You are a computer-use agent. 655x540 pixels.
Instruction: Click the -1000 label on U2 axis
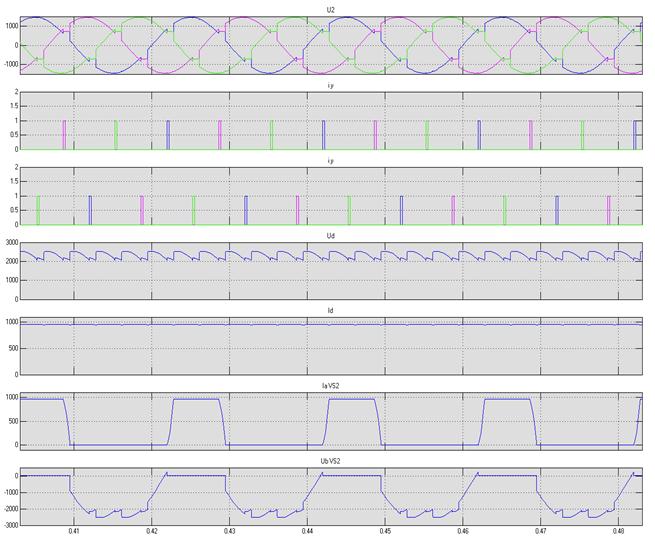coord(11,64)
